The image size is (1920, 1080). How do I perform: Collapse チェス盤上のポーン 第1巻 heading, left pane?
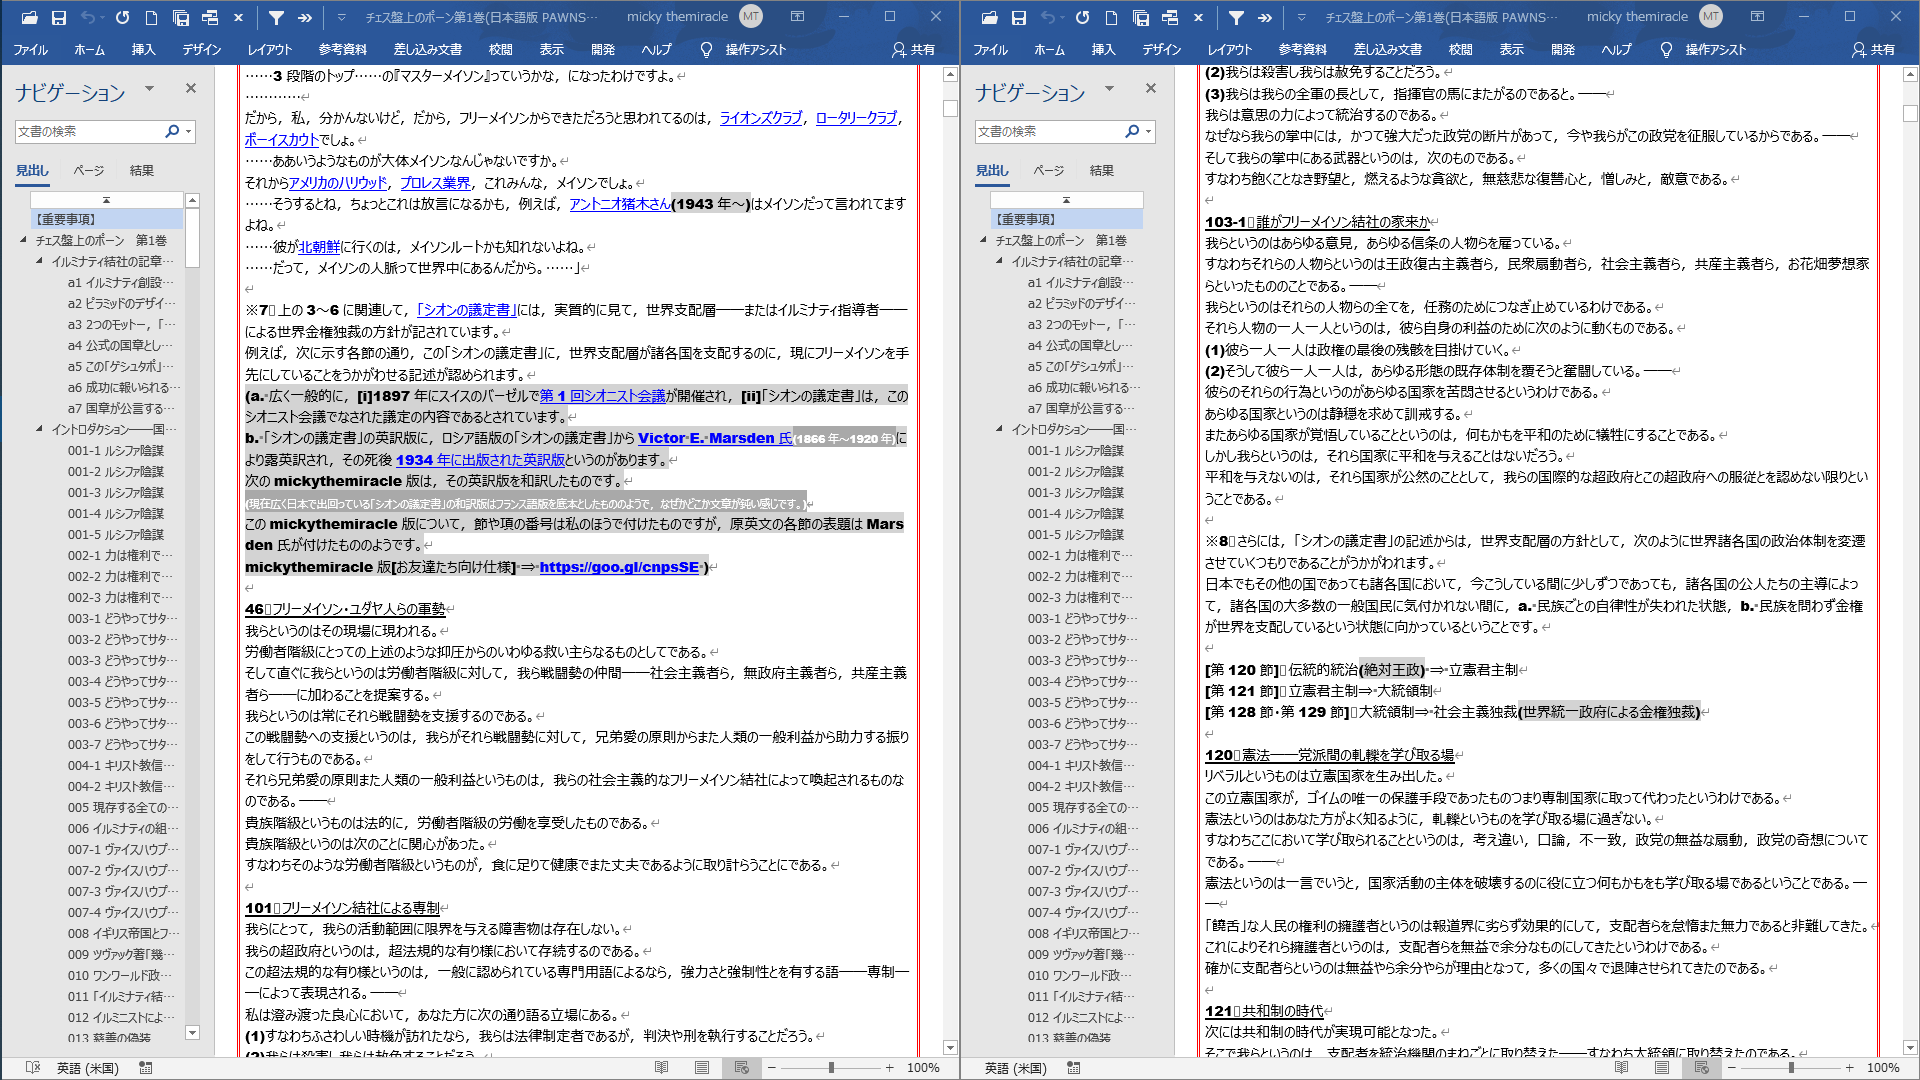24,240
